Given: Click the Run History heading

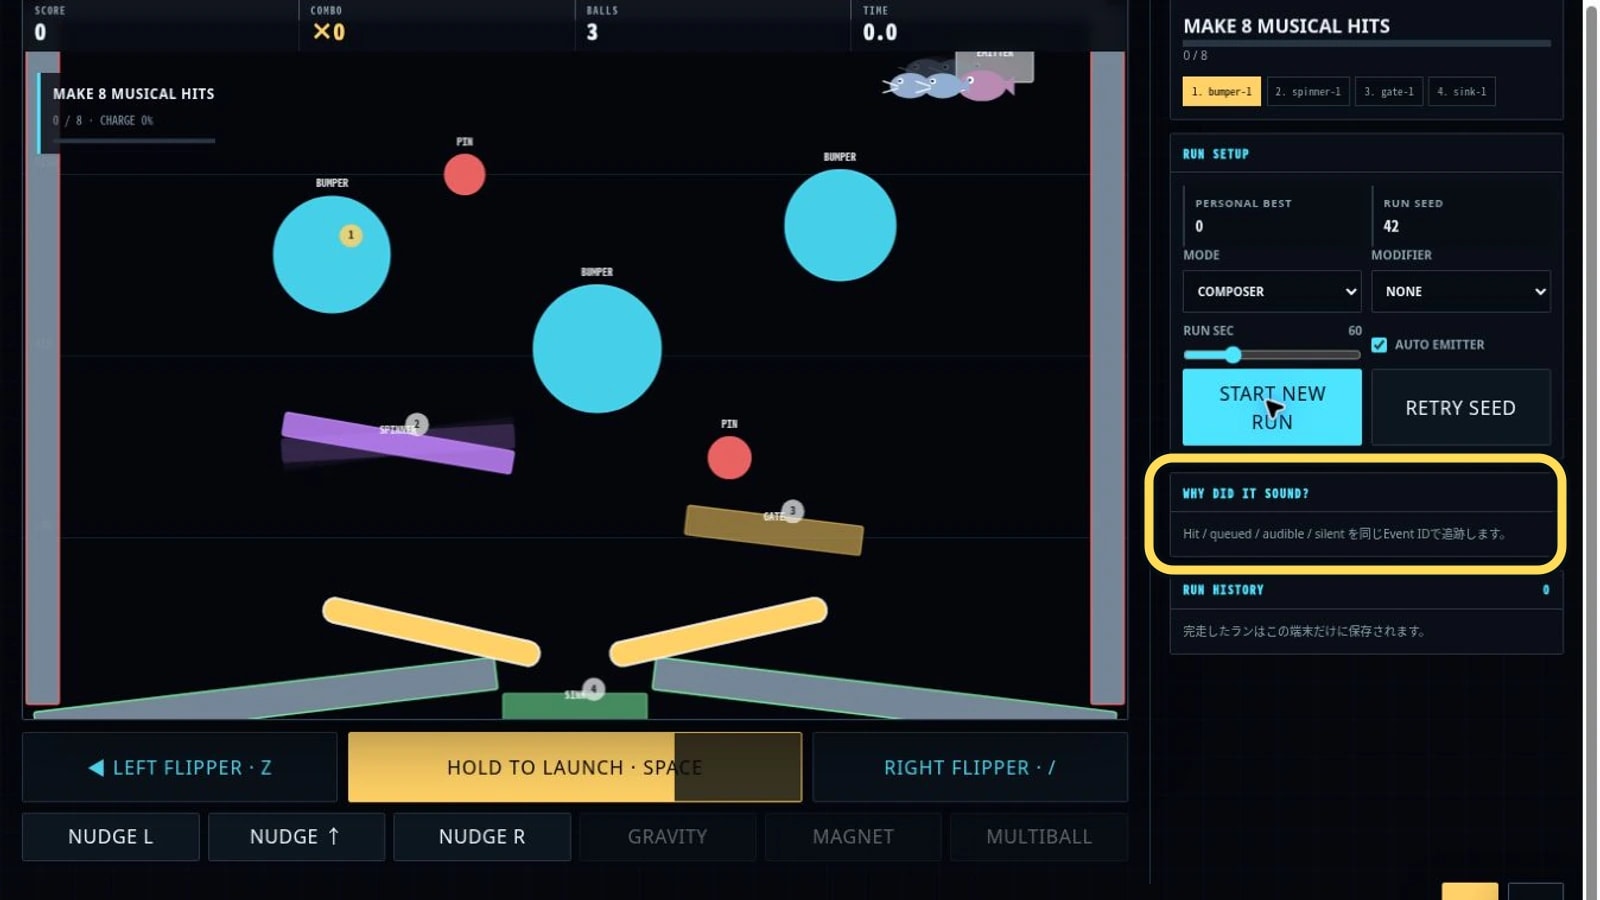Looking at the screenshot, I should [x=1223, y=590].
